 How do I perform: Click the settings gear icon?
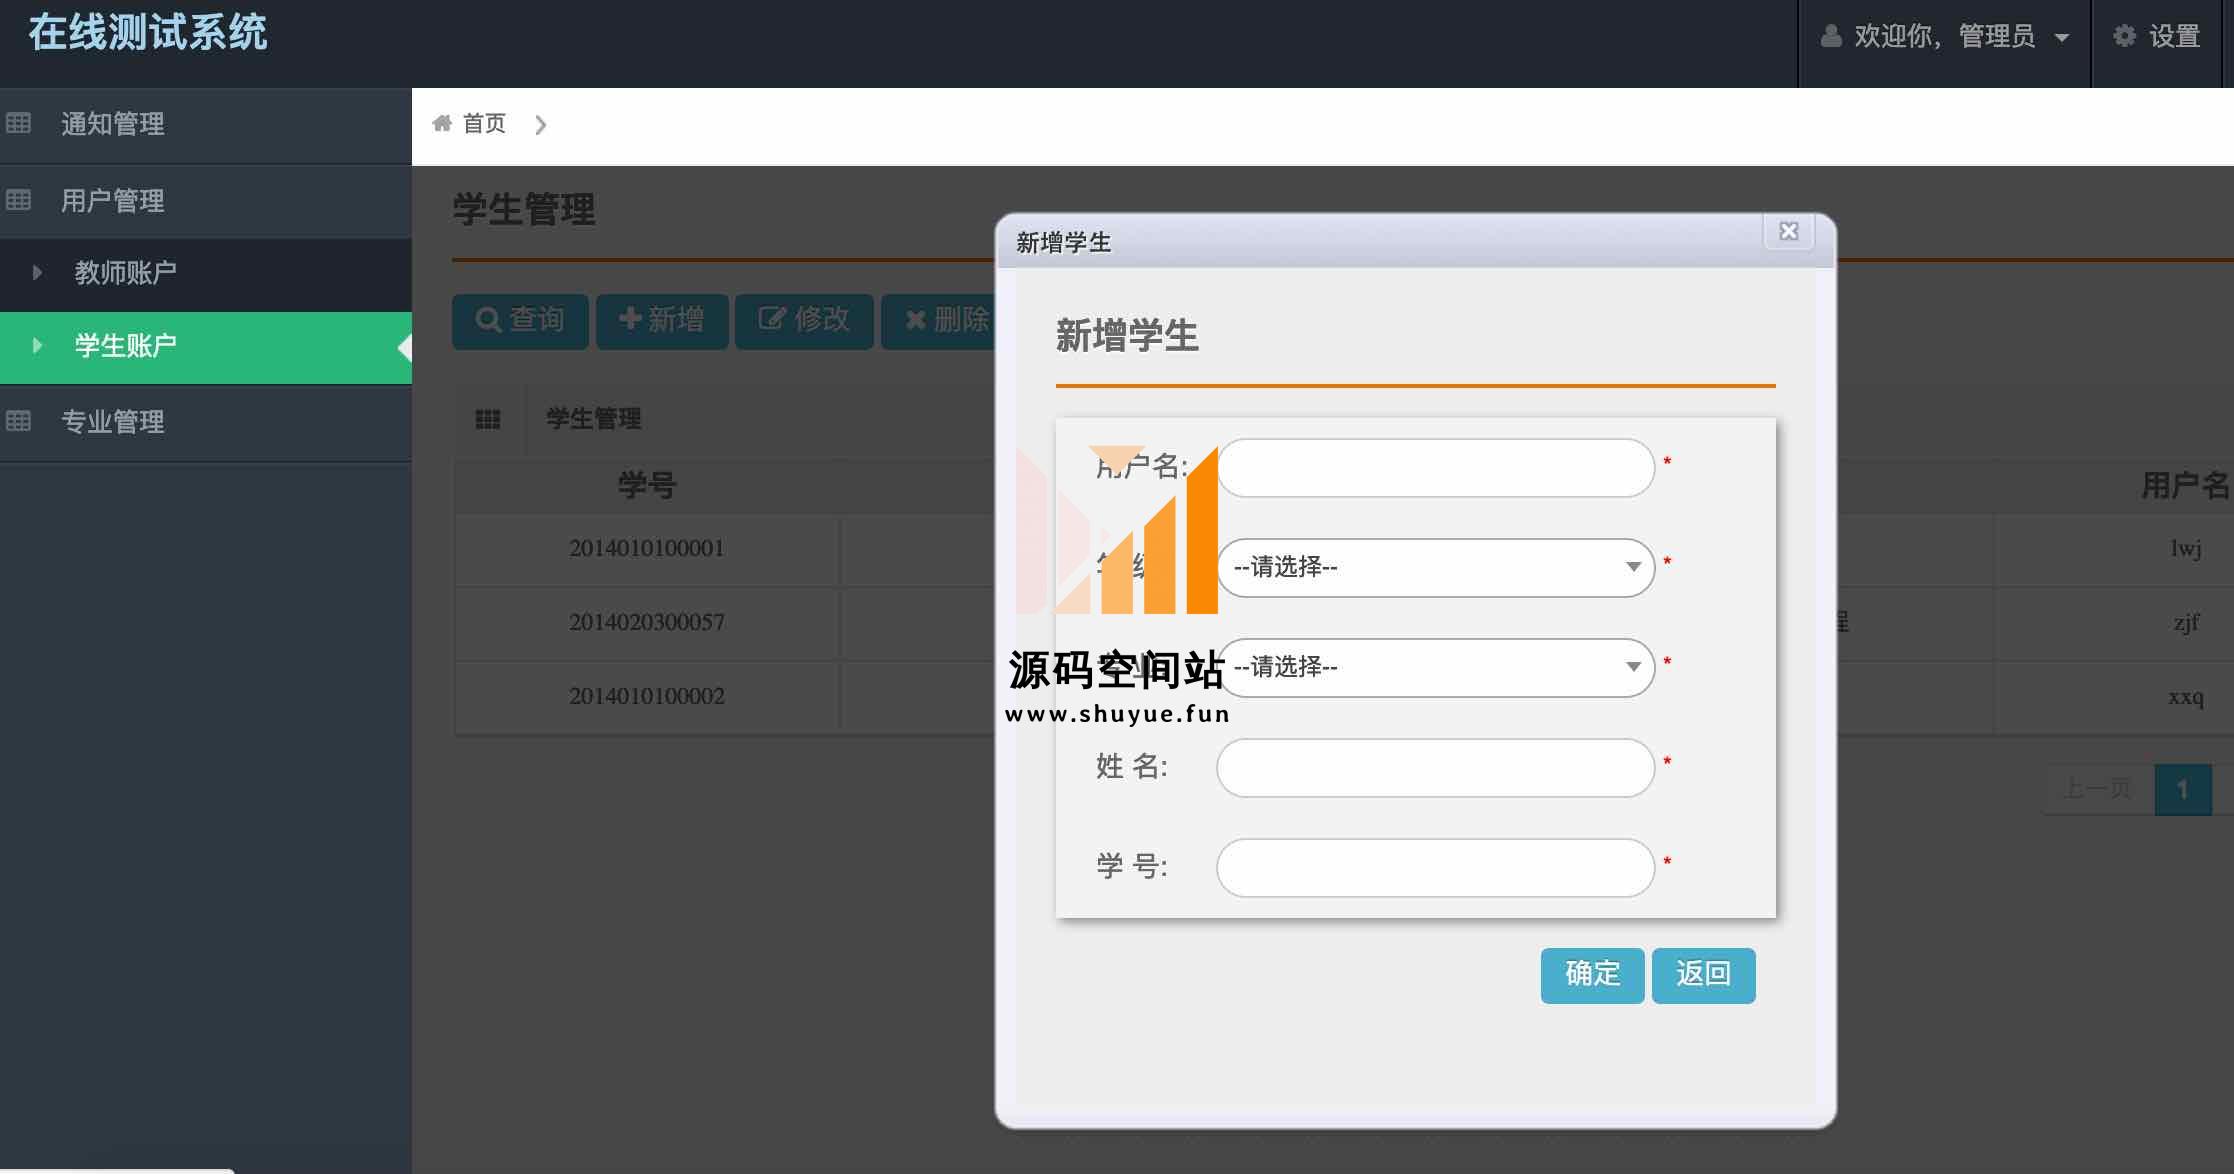pyautogui.click(x=2124, y=36)
